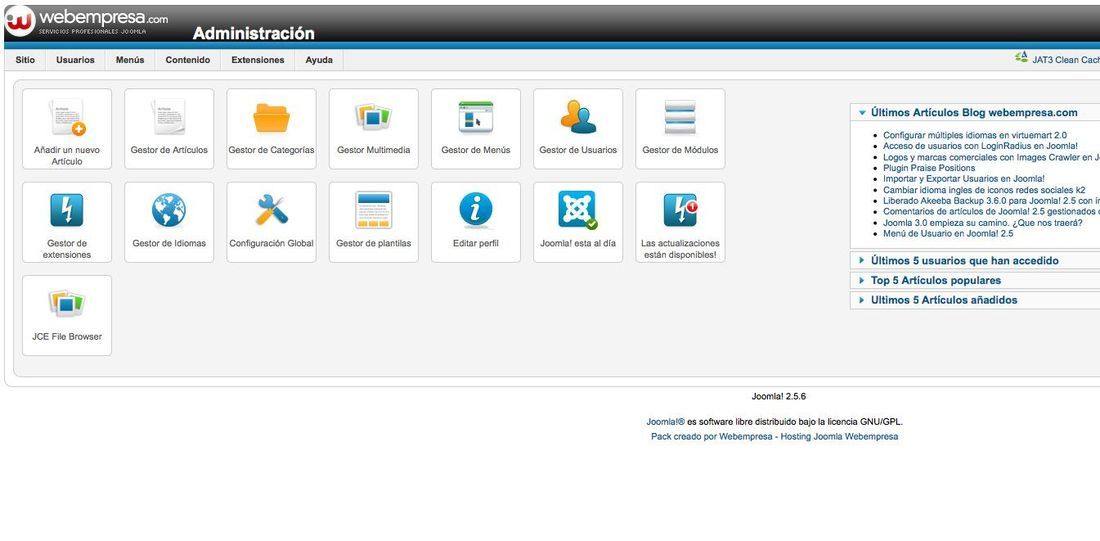This screenshot has width=1100, height=541.
Task: Open the Usuarios menu
Action: (75, 60)
